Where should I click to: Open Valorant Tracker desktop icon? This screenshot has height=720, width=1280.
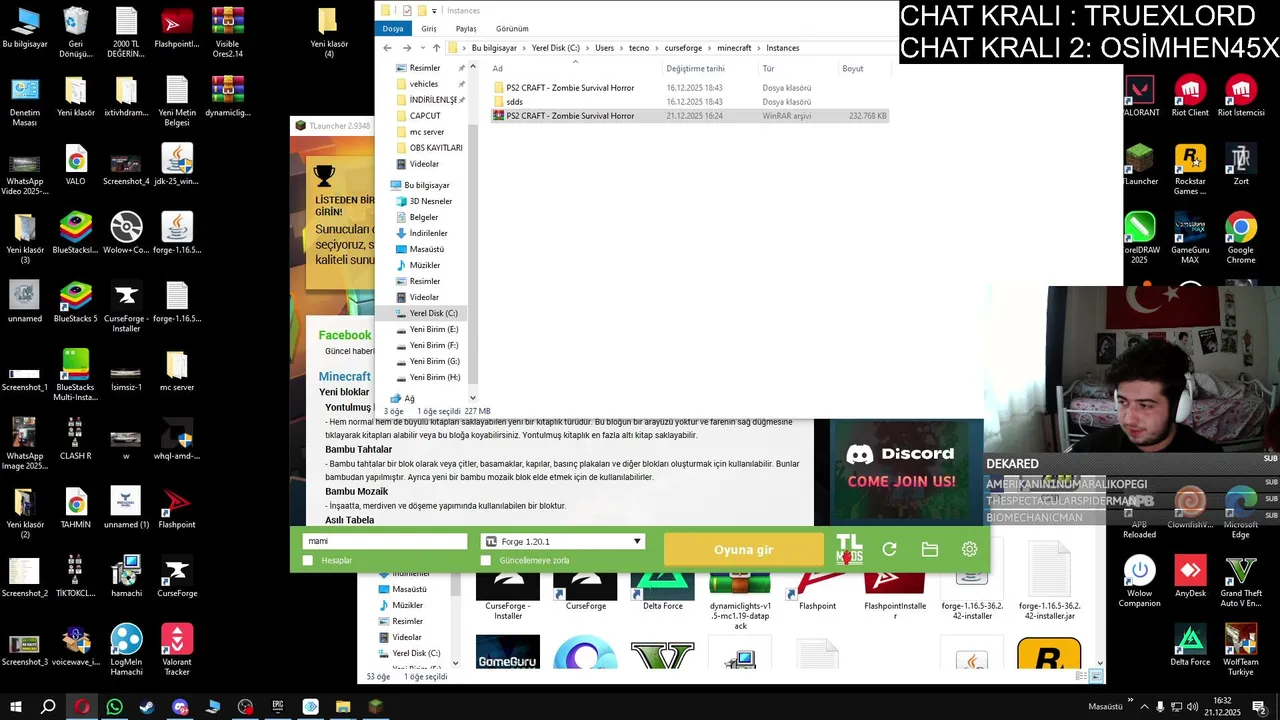pos(177,651)
